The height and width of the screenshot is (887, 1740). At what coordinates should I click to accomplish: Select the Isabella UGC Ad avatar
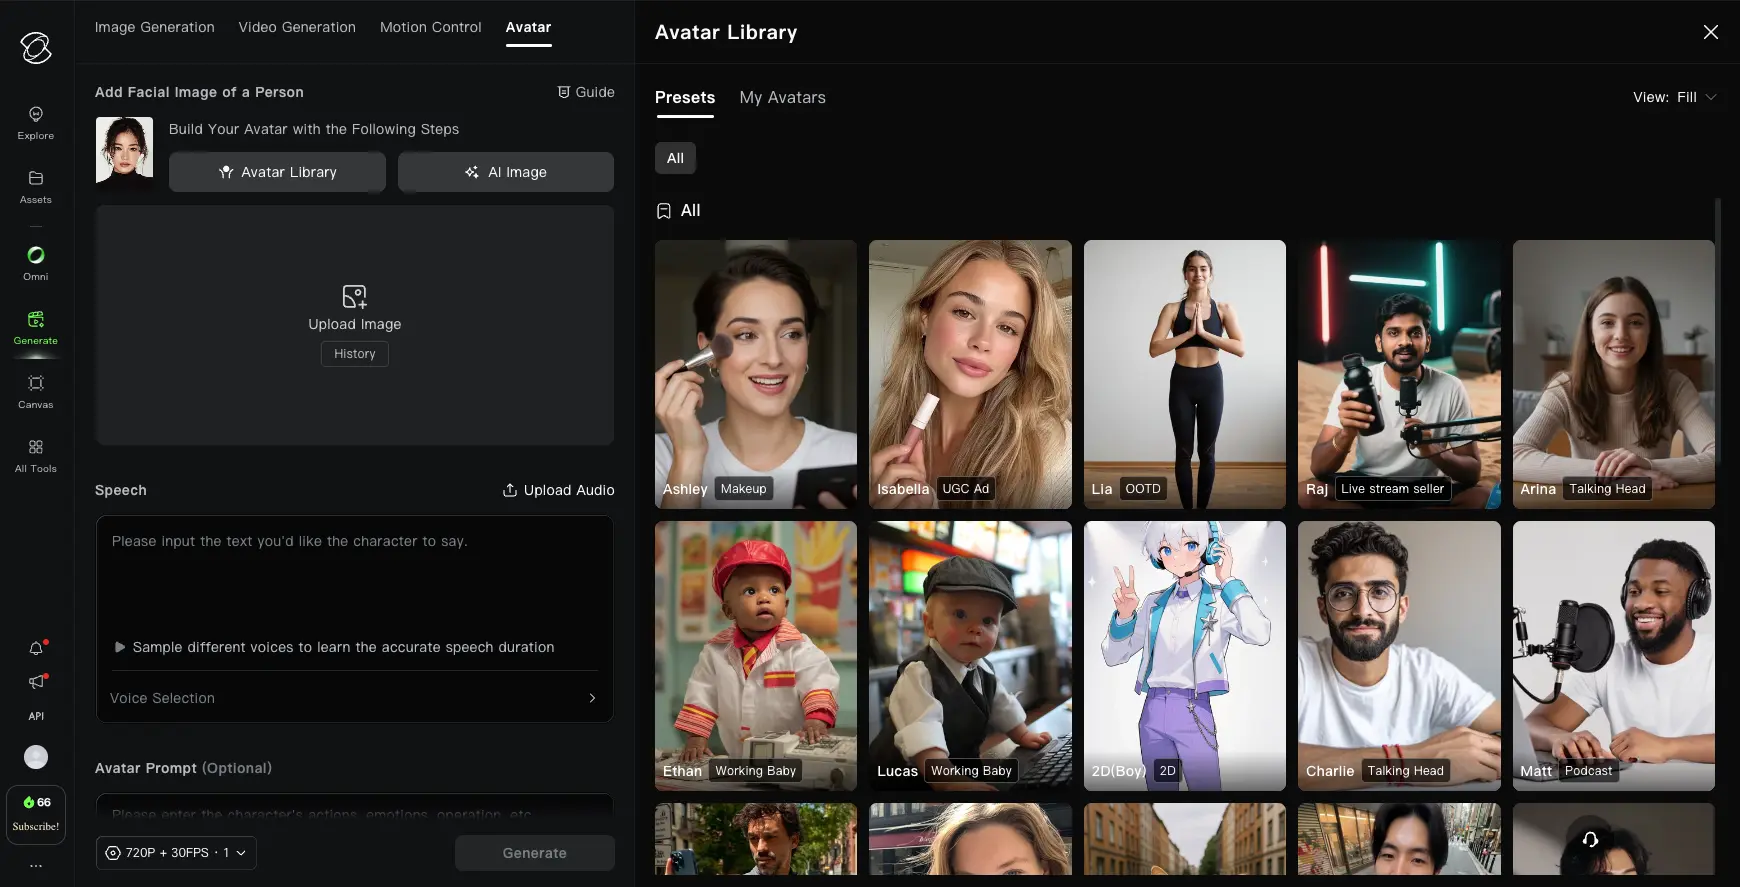970,374
